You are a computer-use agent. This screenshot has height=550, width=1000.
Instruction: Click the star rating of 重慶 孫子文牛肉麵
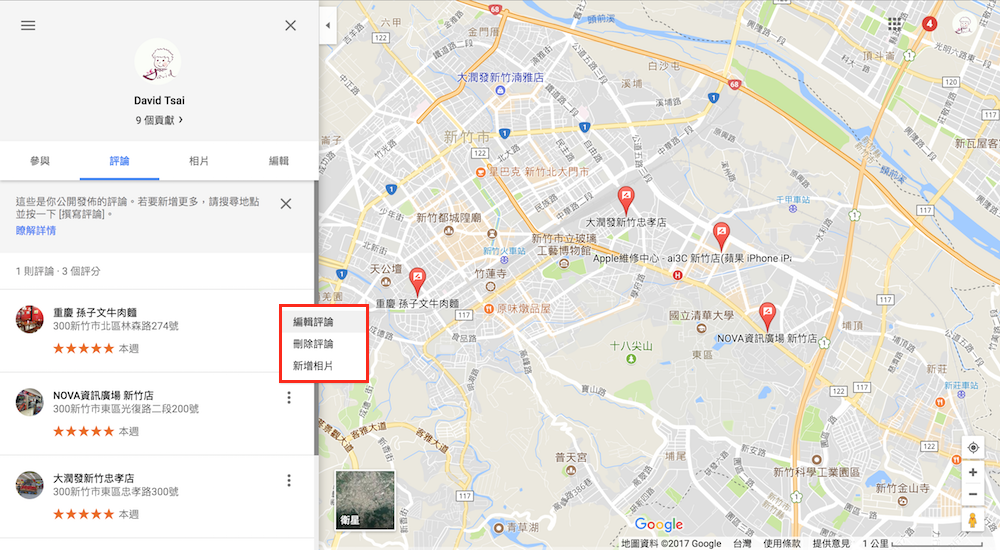[84, 348]
